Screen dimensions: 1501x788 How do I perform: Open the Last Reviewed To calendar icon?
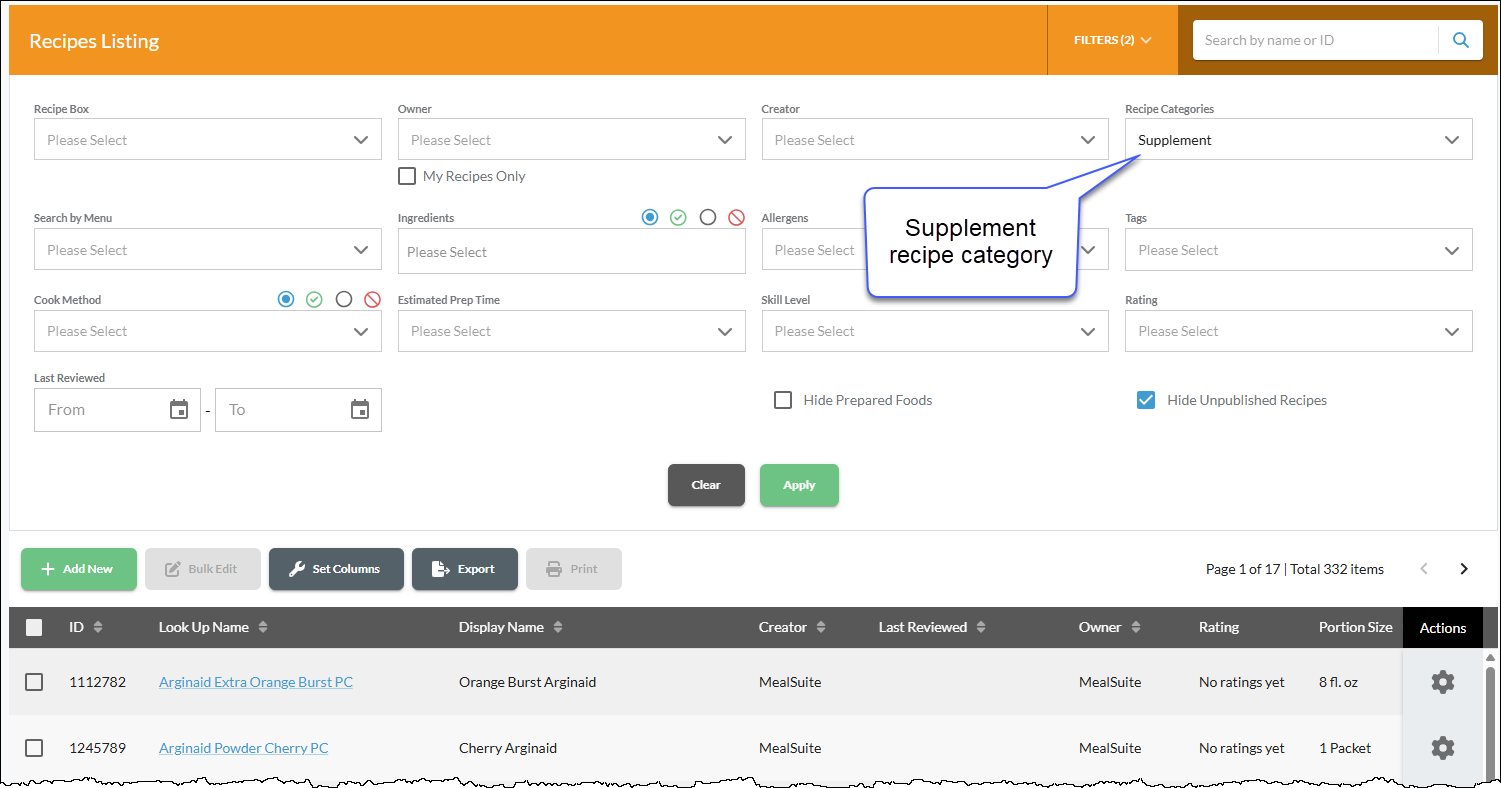[x=360, y=409]
